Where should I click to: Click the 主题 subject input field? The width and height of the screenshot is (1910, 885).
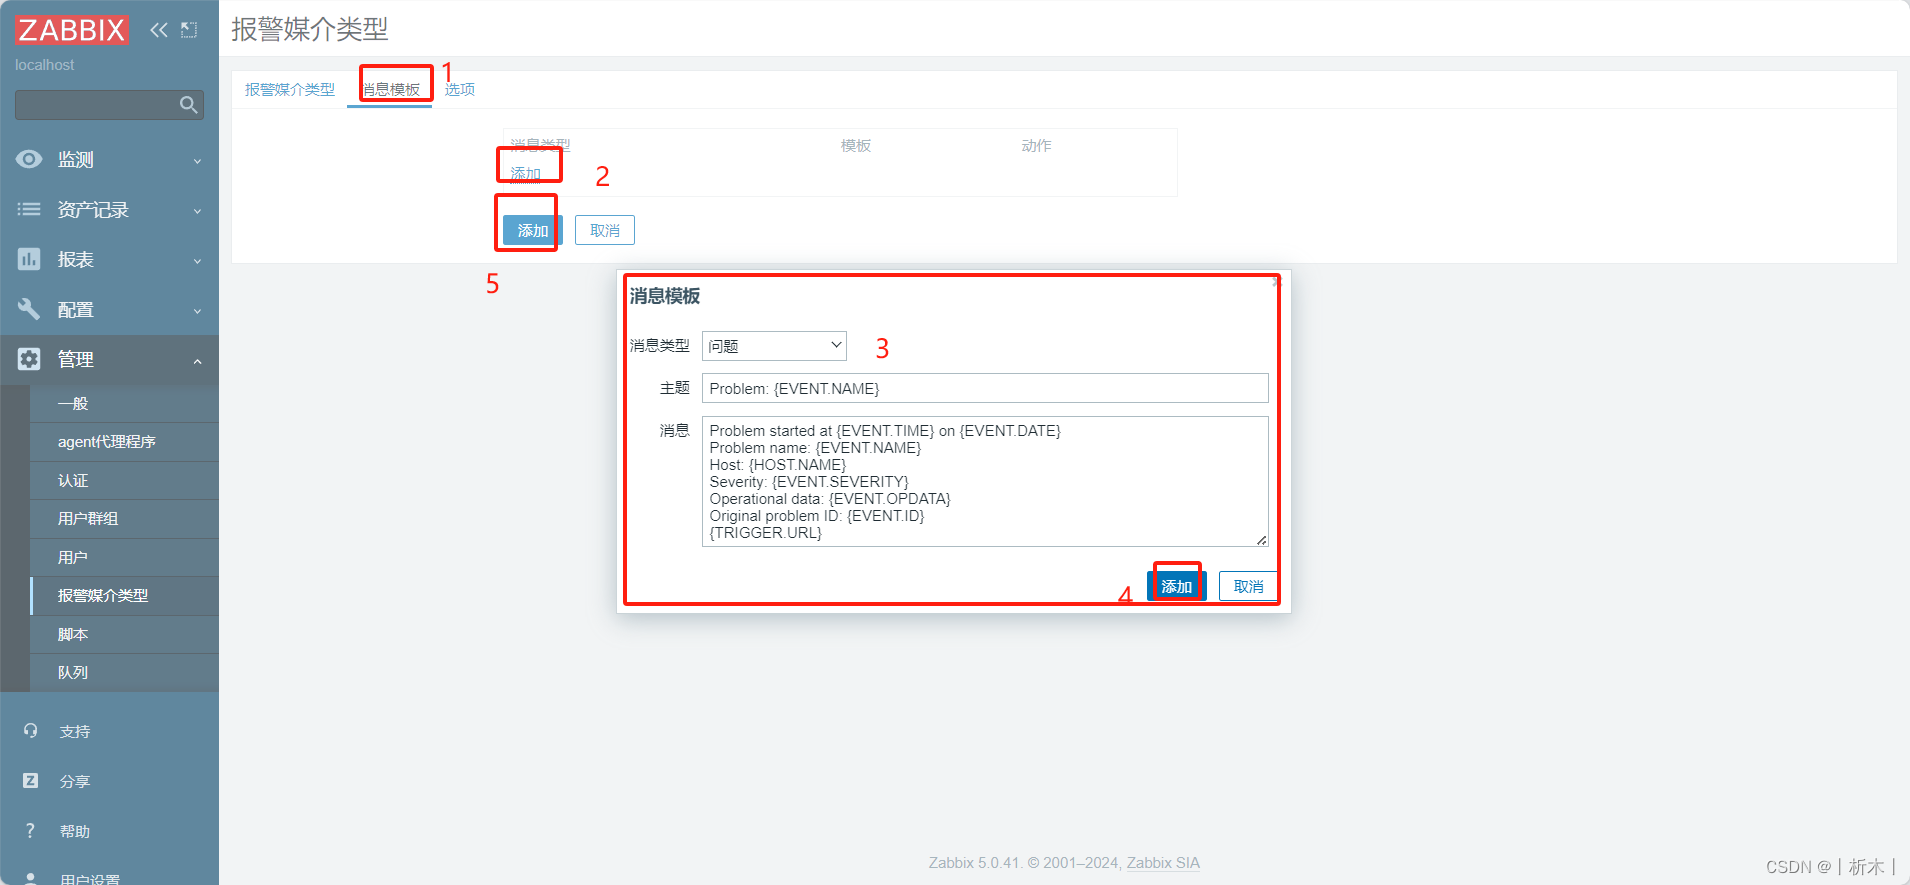(985, 388)
